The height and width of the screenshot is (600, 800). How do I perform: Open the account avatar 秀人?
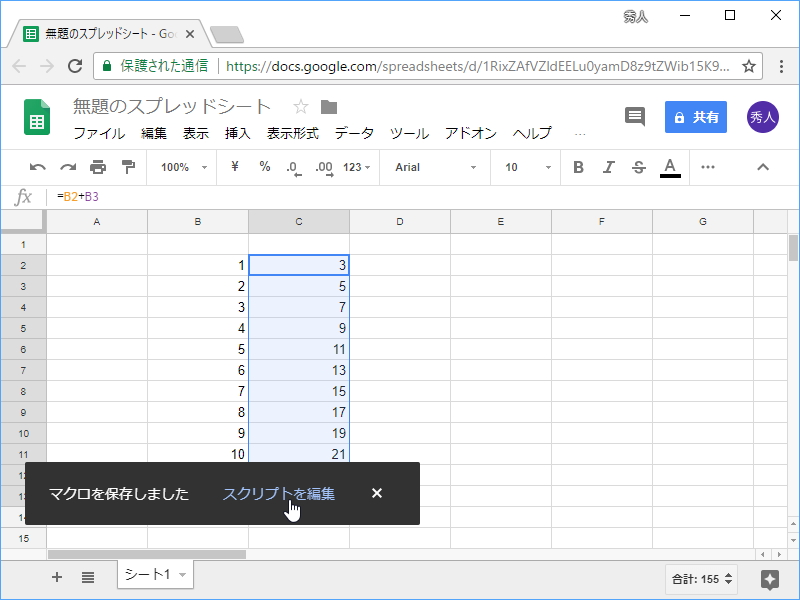[x=763, y=117]
